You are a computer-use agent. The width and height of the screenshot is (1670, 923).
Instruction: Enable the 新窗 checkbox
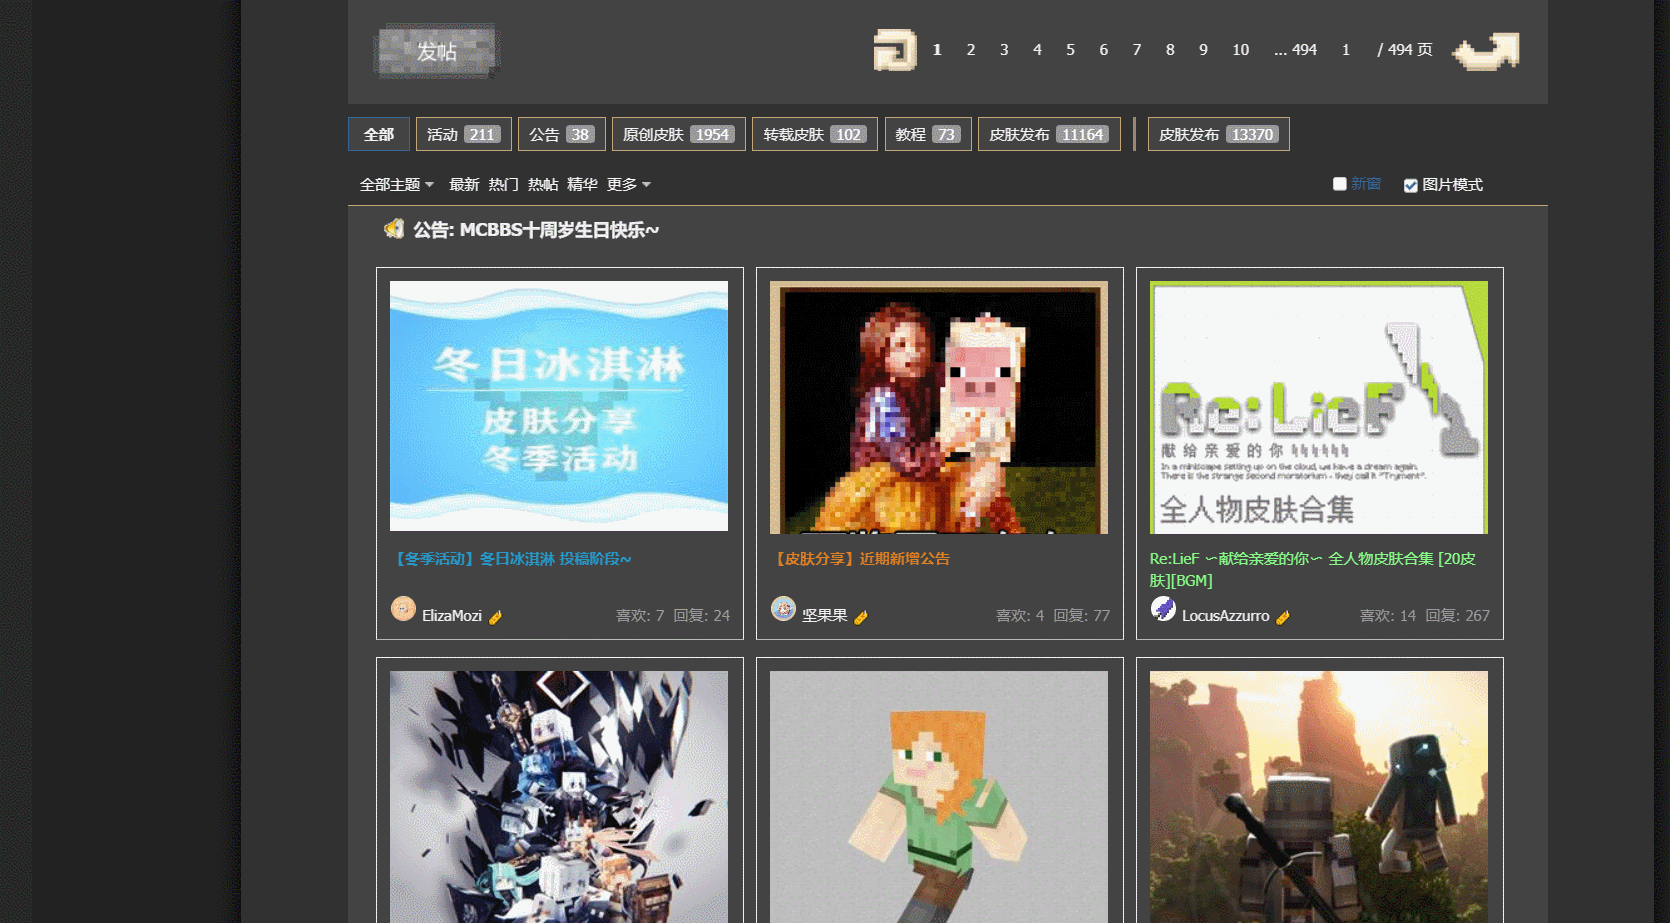click(1340, 184)
